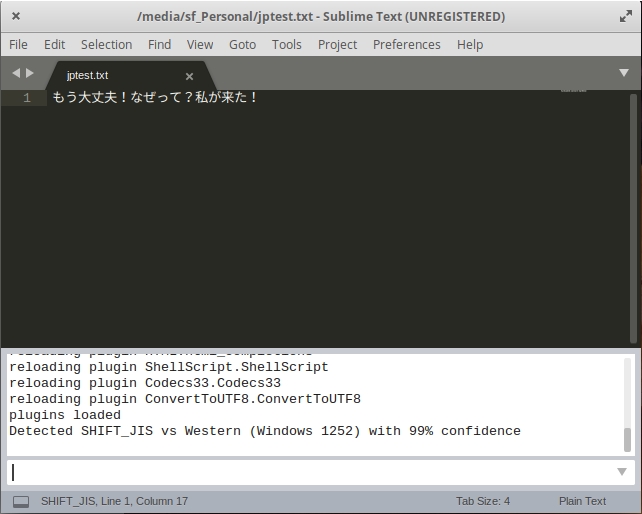Open the Plain Text syntax selector
Image resolution: width=642 pixels, height=514 pixels.
(x=582, y=501)
